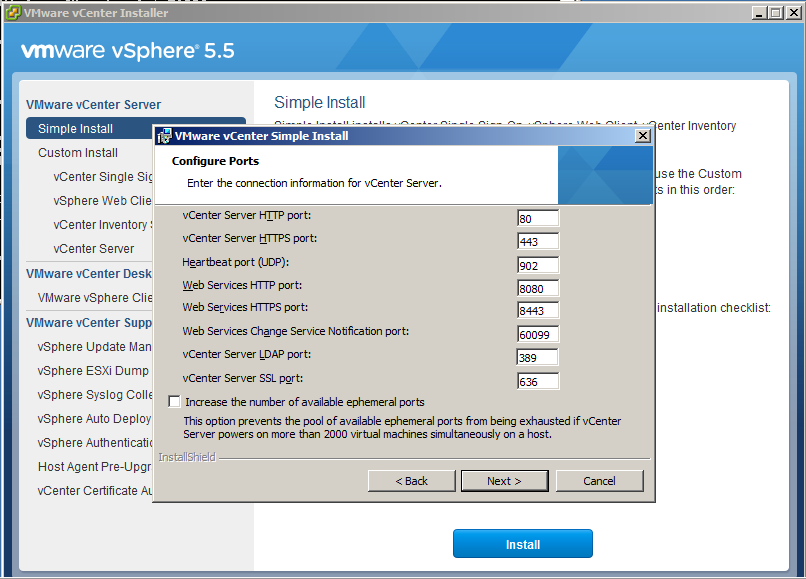Click the Web Services HTTPS port field

click(x=538, y=310)
